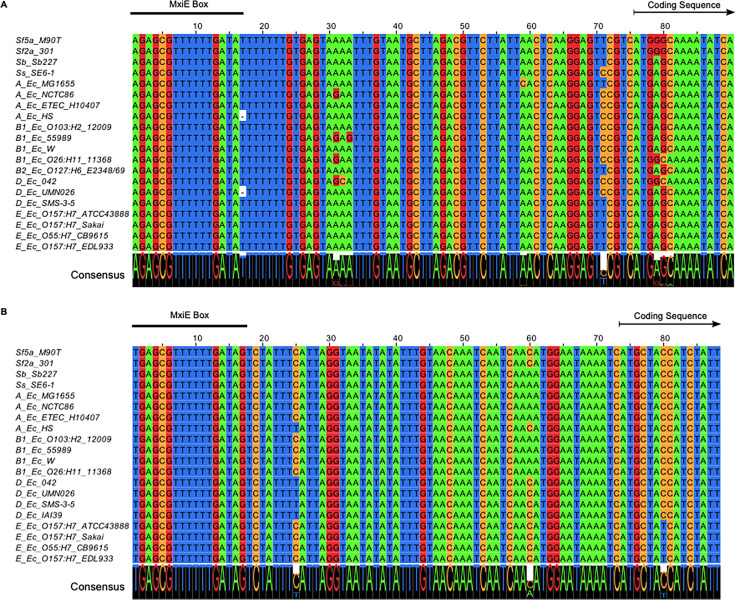Select the B2_Ec_O127:H6_E2348/69 row label
Screen dimensions: 735x600
coord(70,171)
